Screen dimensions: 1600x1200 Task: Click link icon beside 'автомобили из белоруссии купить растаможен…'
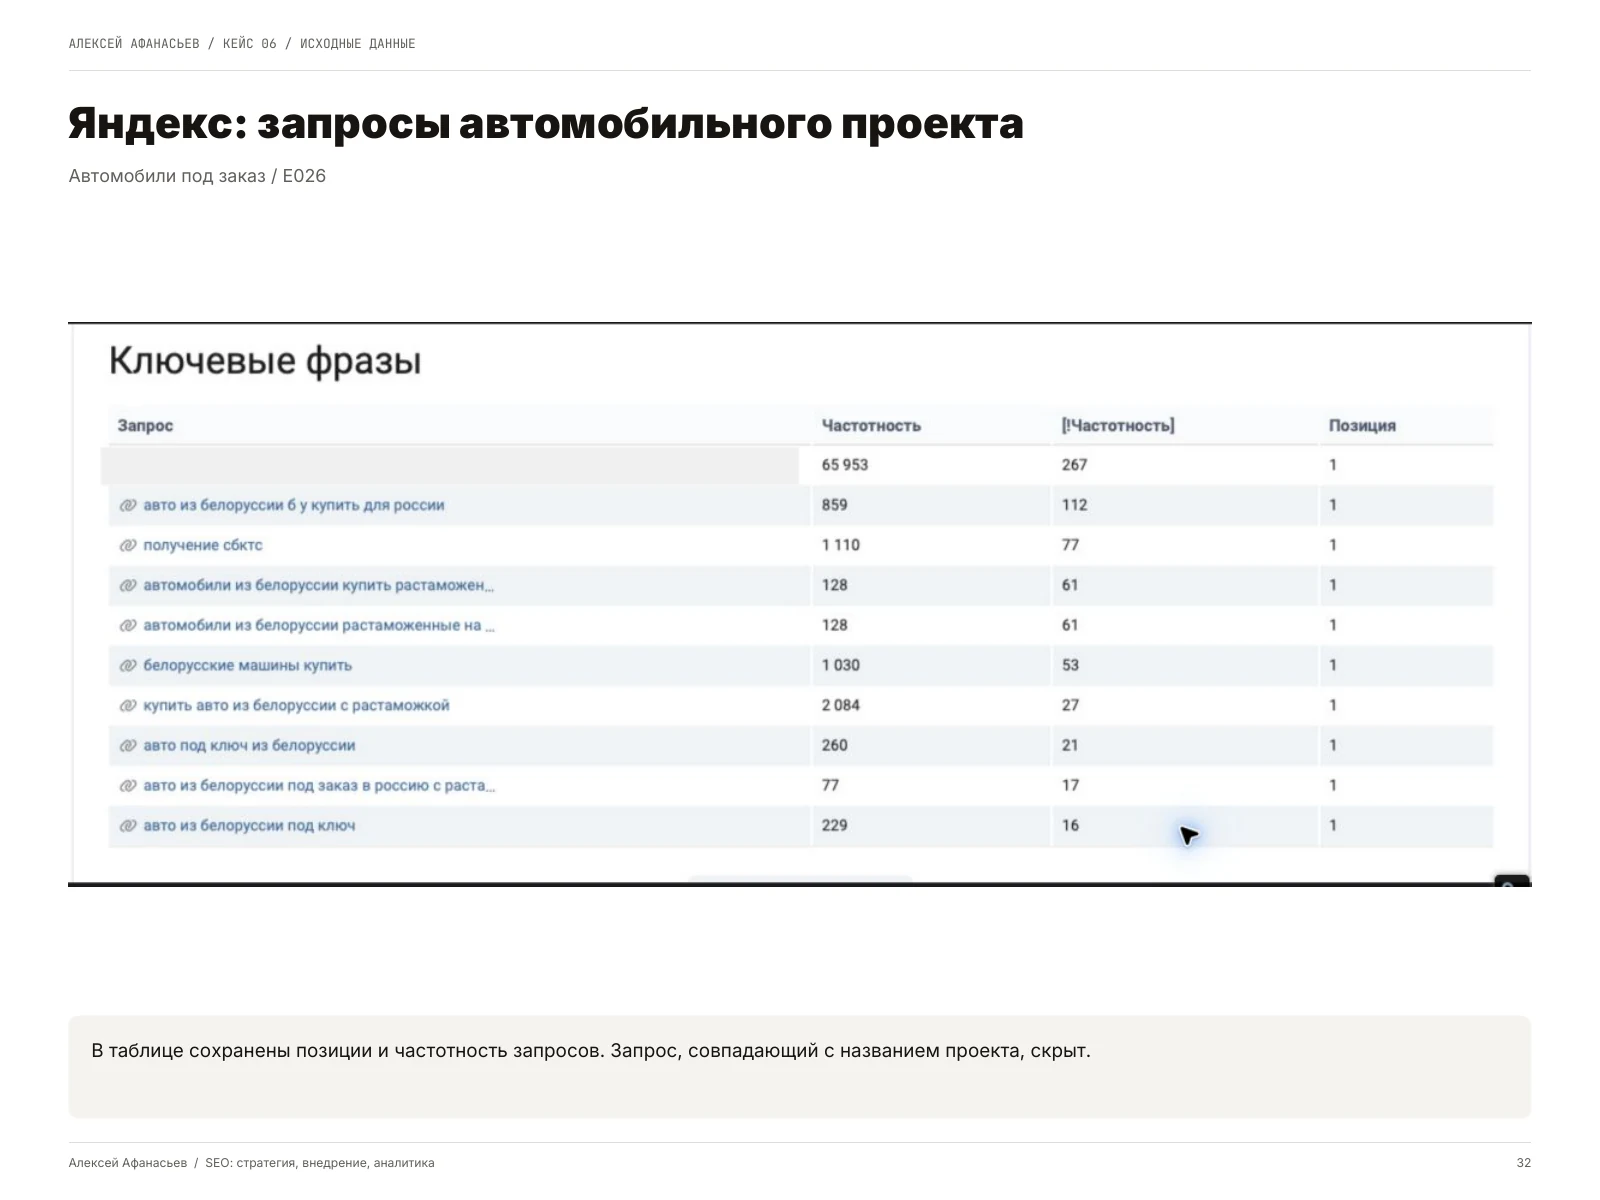click(x=127, y=585)
